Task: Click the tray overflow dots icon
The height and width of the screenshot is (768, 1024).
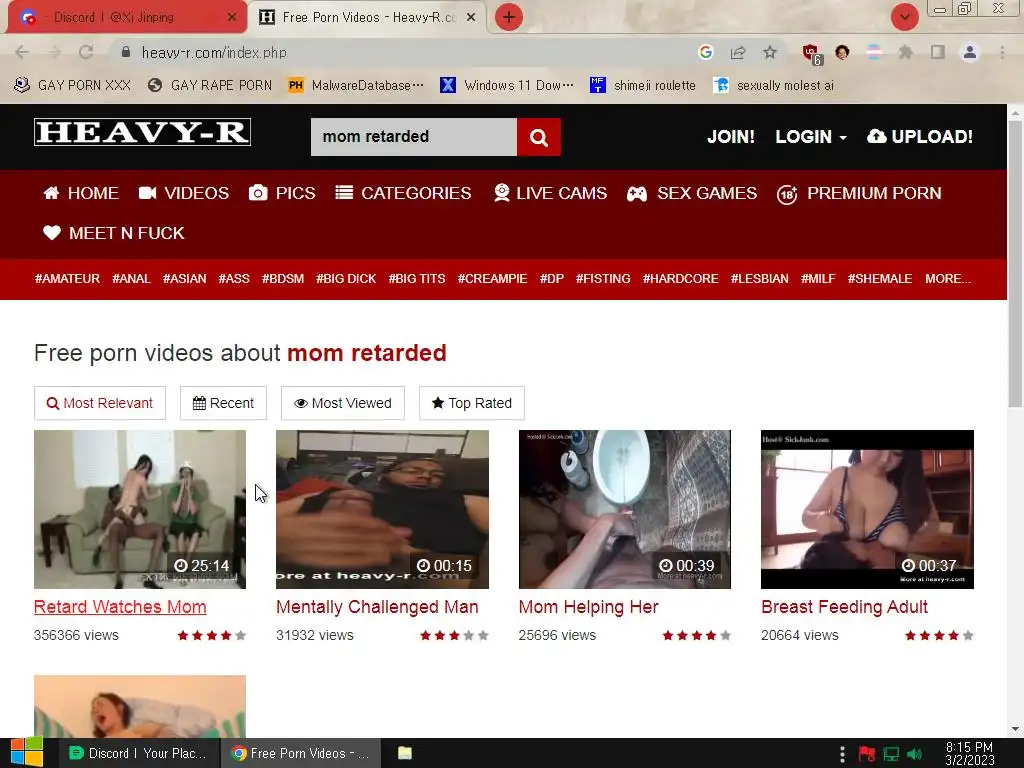Action: 842,754
